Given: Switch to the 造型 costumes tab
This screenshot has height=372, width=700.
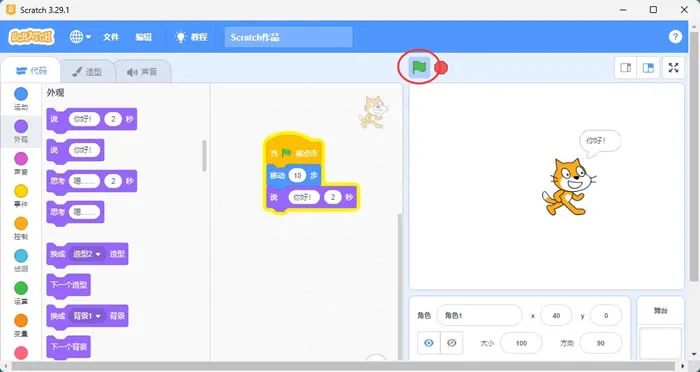Looking at the screenshot, I should [x=88, y=71].
